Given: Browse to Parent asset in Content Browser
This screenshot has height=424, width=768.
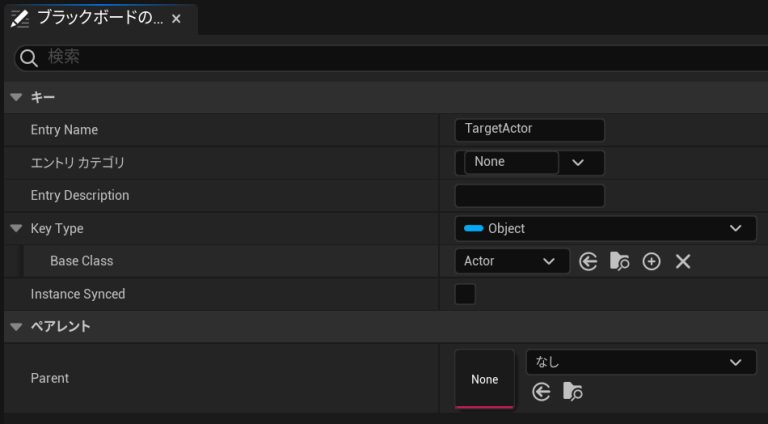Looking at the screenshot, I should point(573,392).
